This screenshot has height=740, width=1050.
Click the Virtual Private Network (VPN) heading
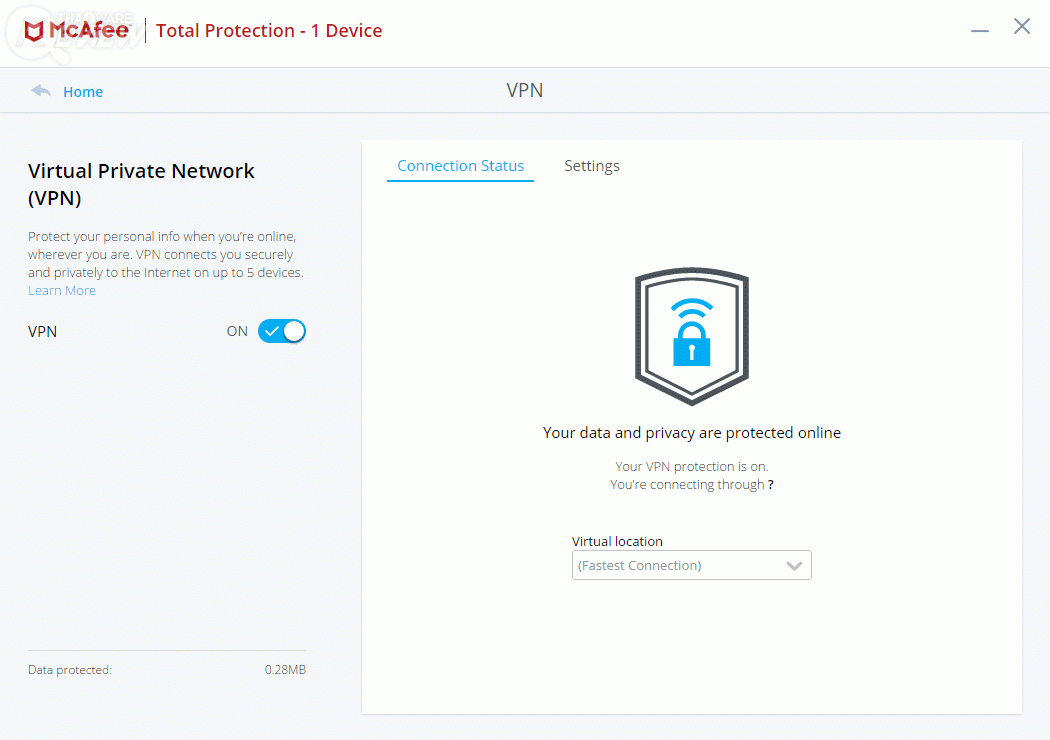[141, 184]
